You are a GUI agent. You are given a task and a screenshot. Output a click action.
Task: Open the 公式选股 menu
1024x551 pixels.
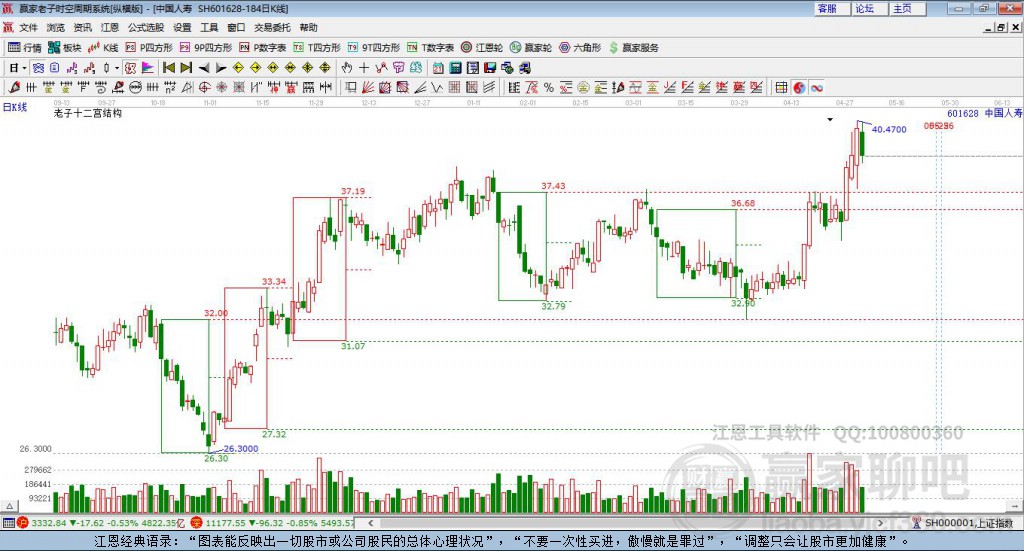(146, 27)
